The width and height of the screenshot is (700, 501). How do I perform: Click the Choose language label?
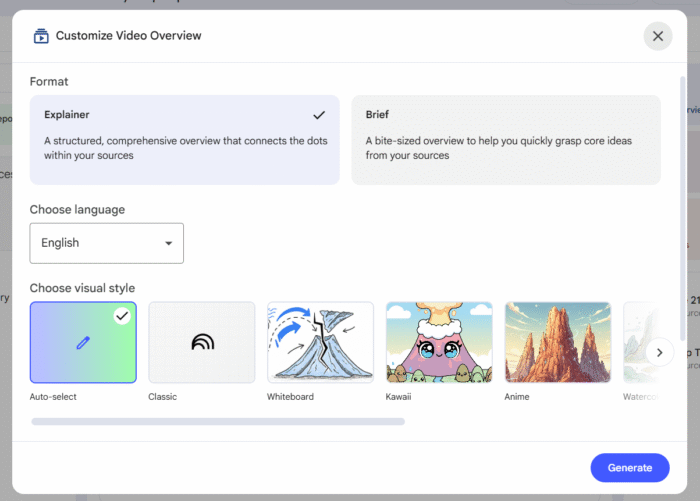point(77,210)
